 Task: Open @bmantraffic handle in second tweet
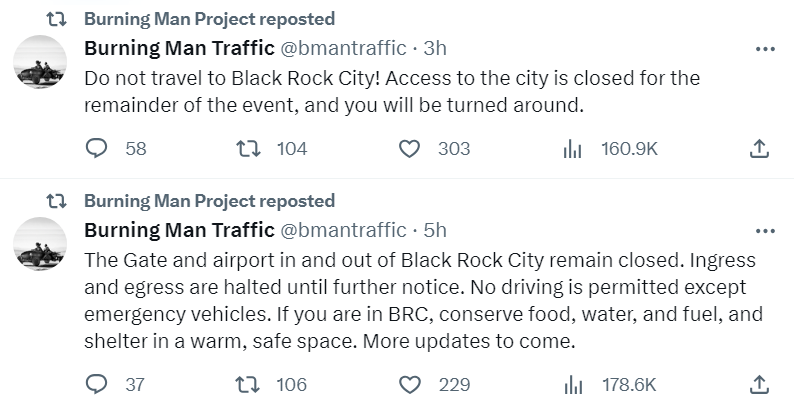click(x=343, y=230)
